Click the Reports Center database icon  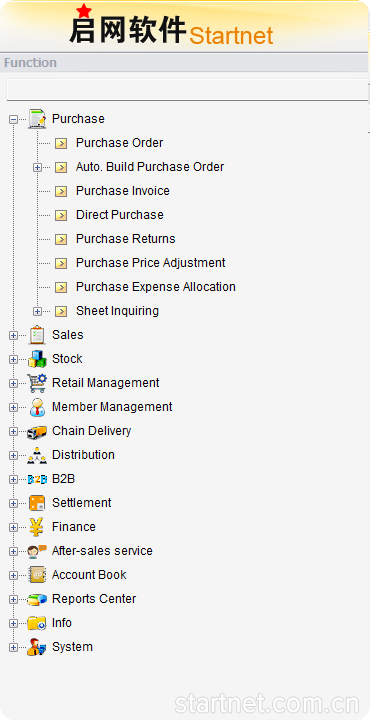pos(37,599)
